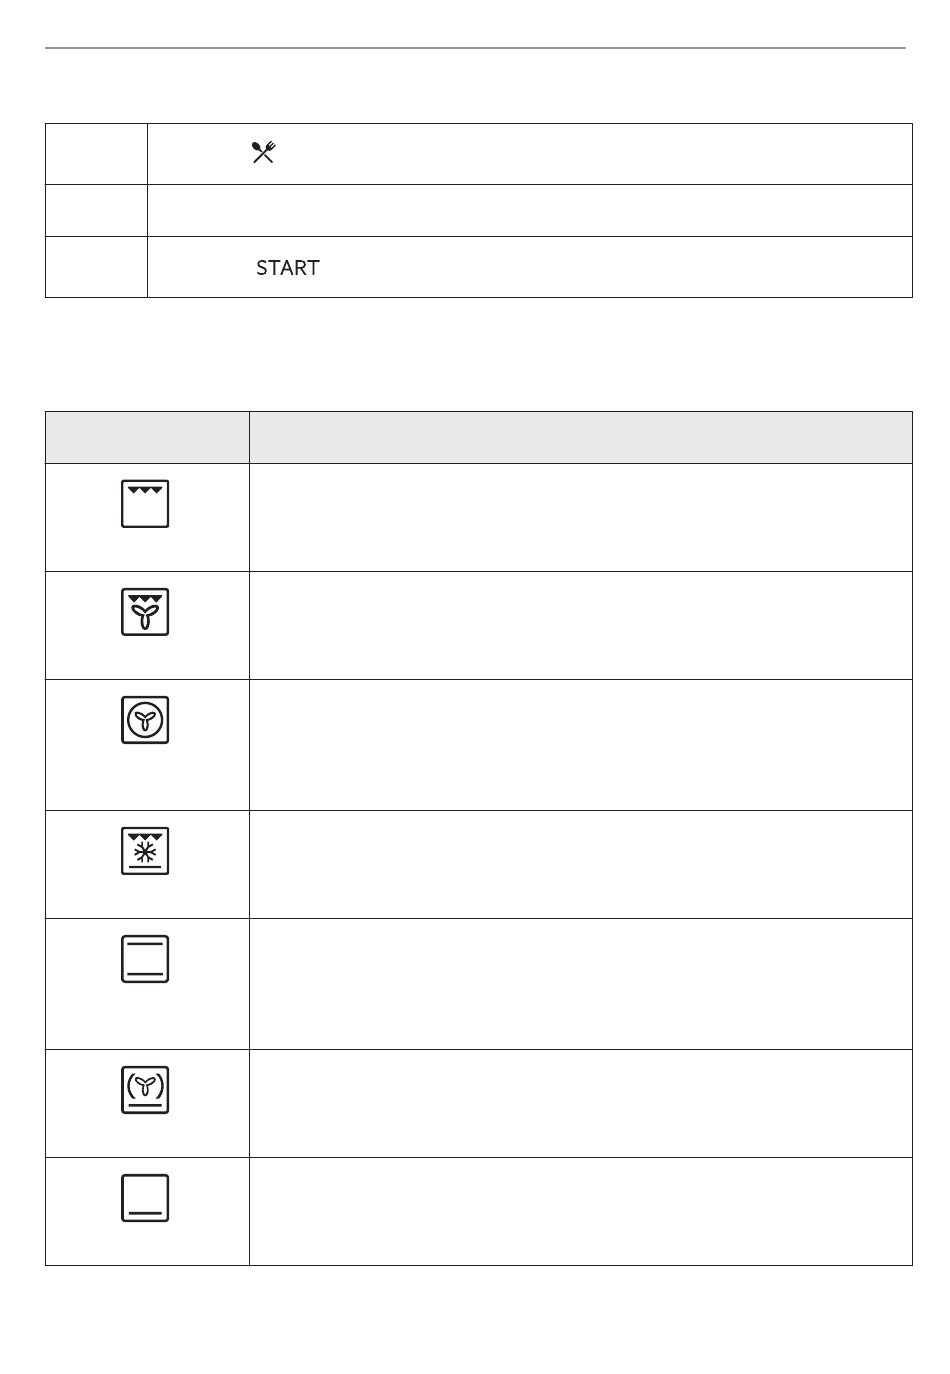Click the empty cell beside conventional heating icon
Screen dimensions: 950x1374
(x=581, y=984)
